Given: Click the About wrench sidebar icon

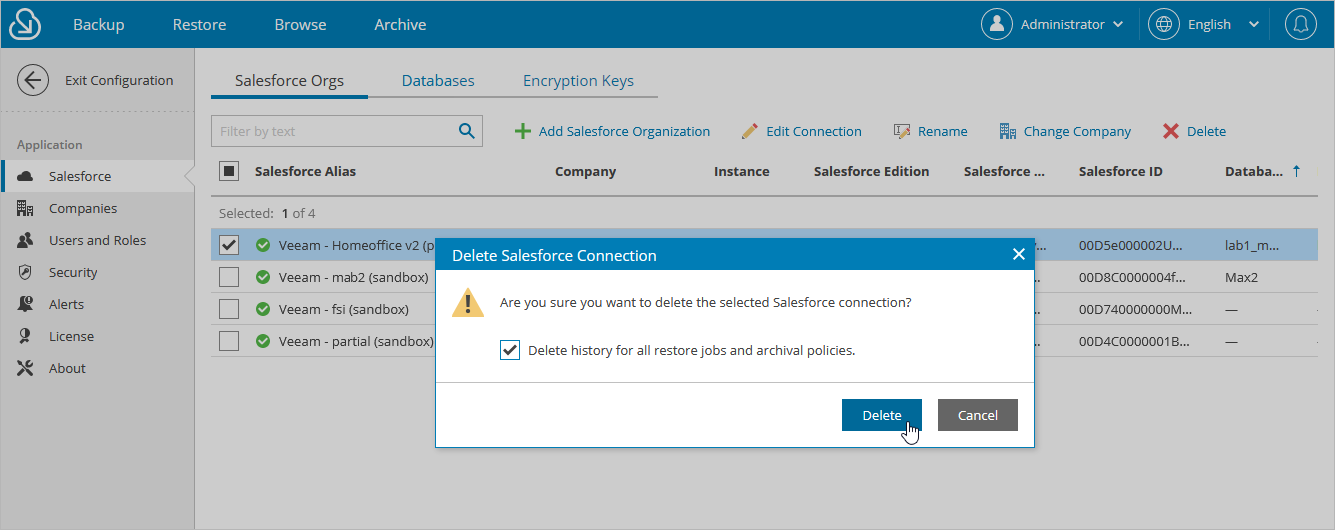Looking at the screenshot, I should 26,368.
